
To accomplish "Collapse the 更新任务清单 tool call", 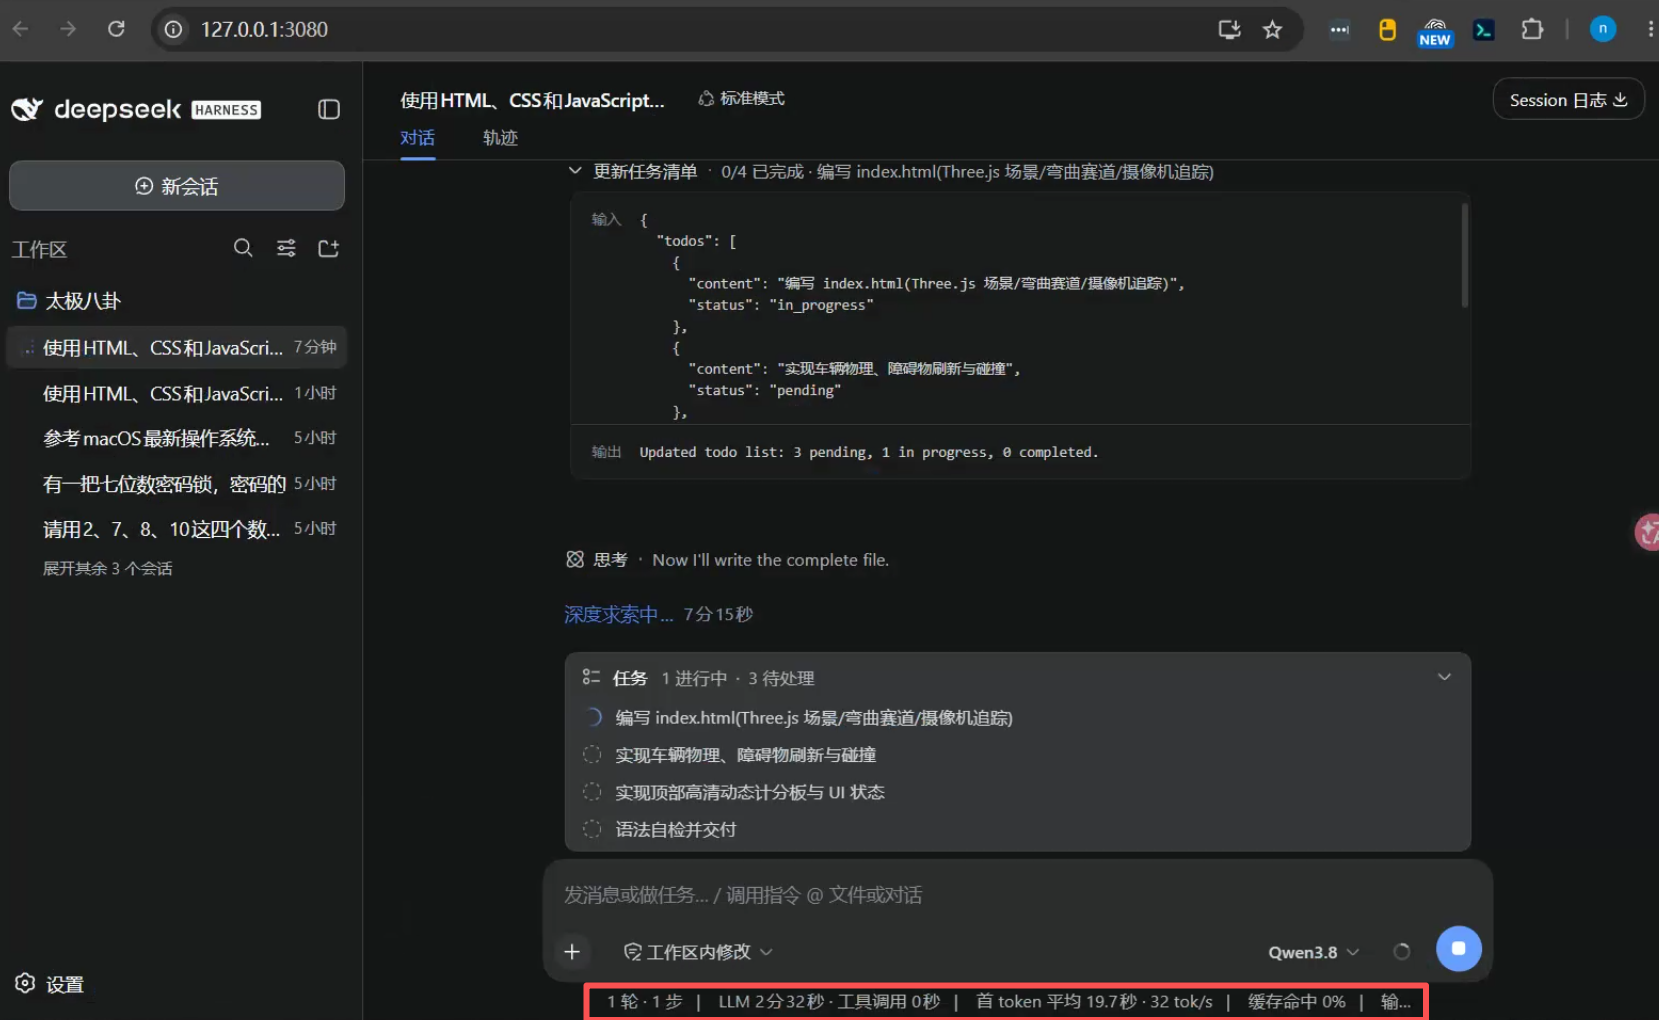I will (575, 171).
